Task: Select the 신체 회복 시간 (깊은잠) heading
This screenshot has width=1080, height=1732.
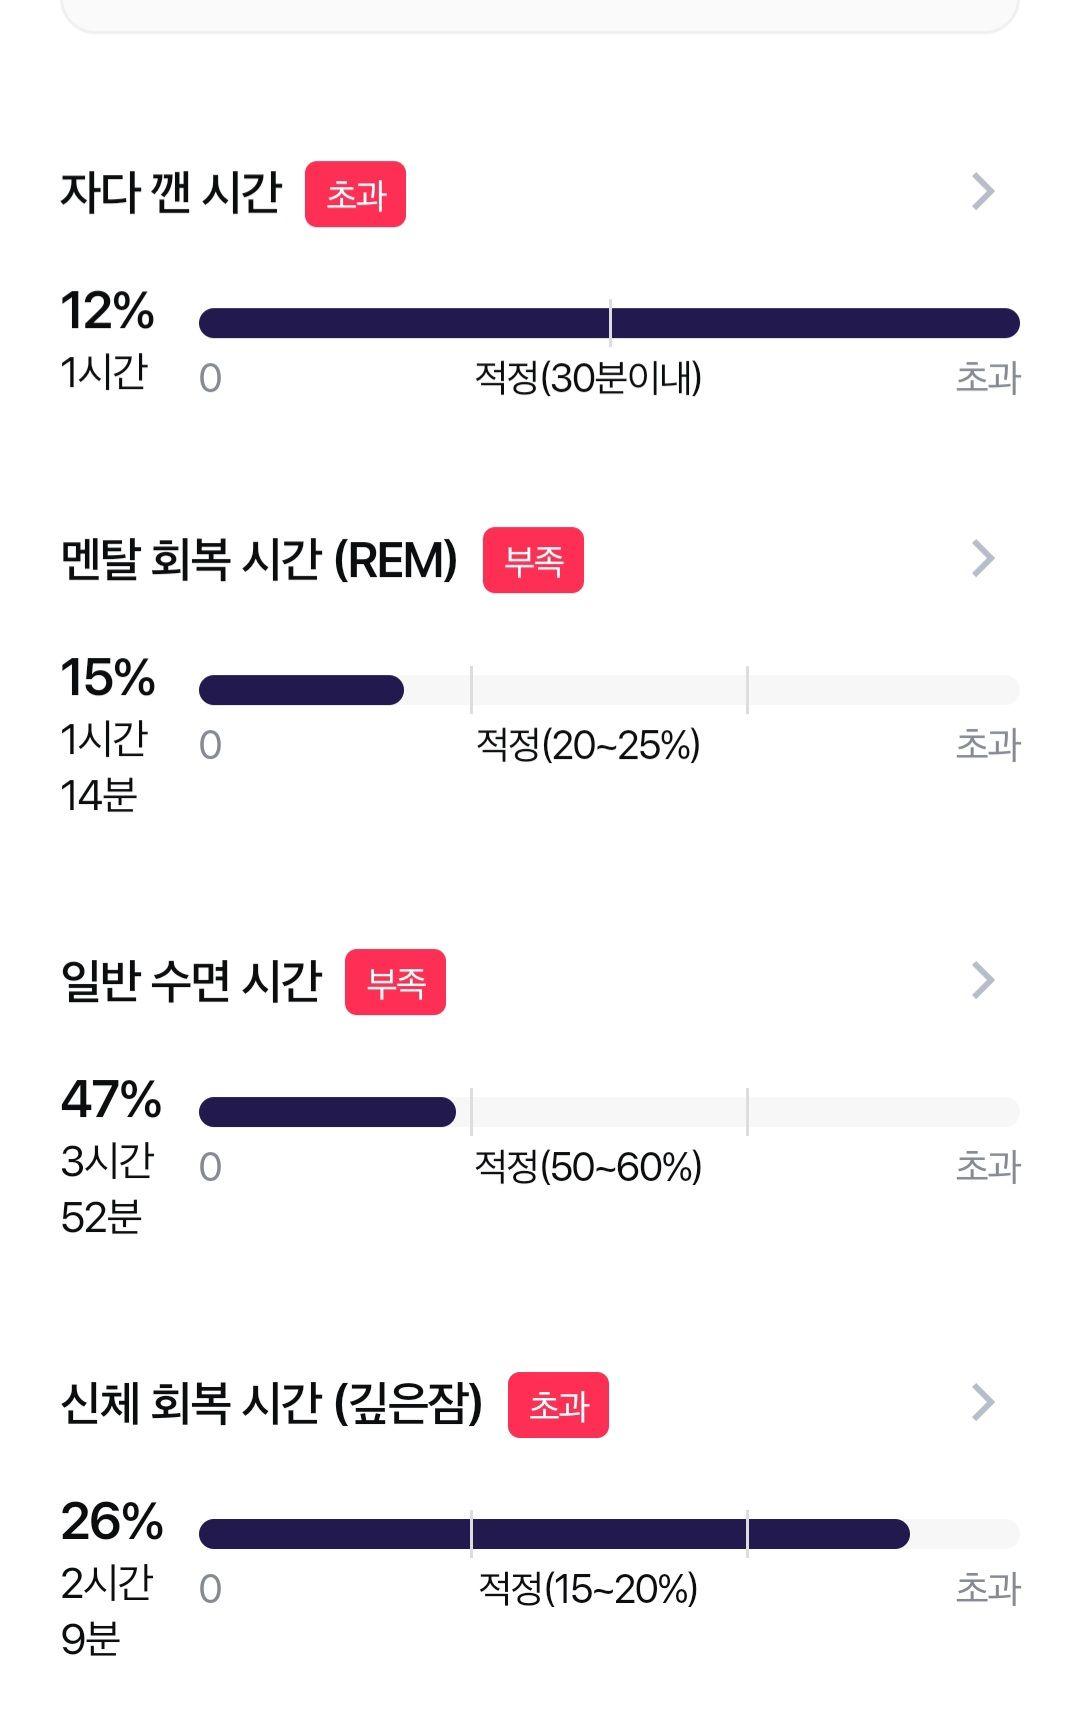Action: coord(272,1403)
